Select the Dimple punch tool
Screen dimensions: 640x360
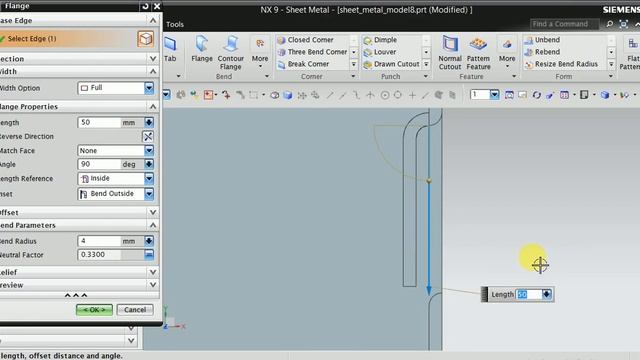click(380, 40)
